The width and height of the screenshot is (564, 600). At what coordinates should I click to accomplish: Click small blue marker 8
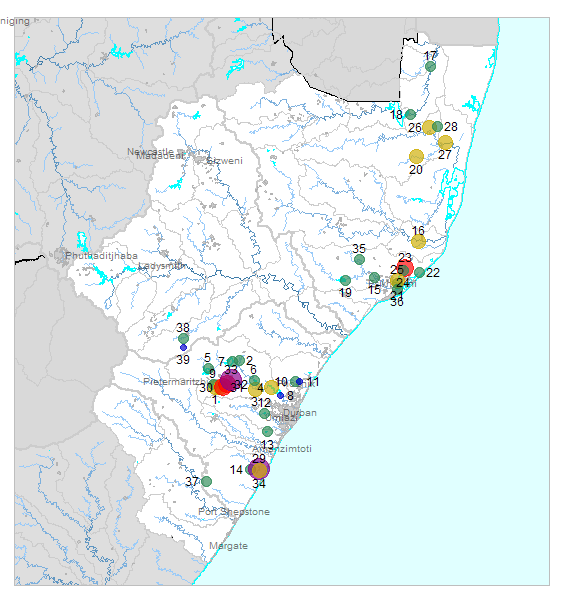[x=280, y=395]
